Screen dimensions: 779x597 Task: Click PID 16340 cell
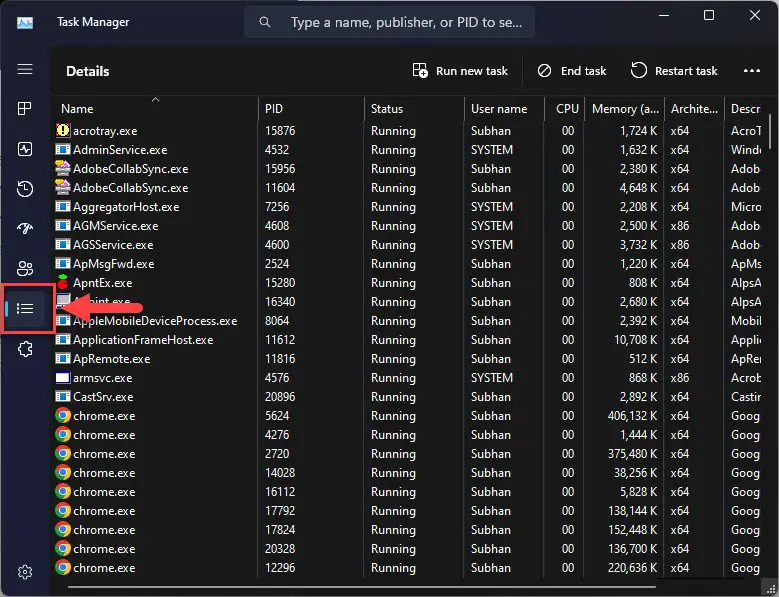pyautogui.click(x=280, y=301)
